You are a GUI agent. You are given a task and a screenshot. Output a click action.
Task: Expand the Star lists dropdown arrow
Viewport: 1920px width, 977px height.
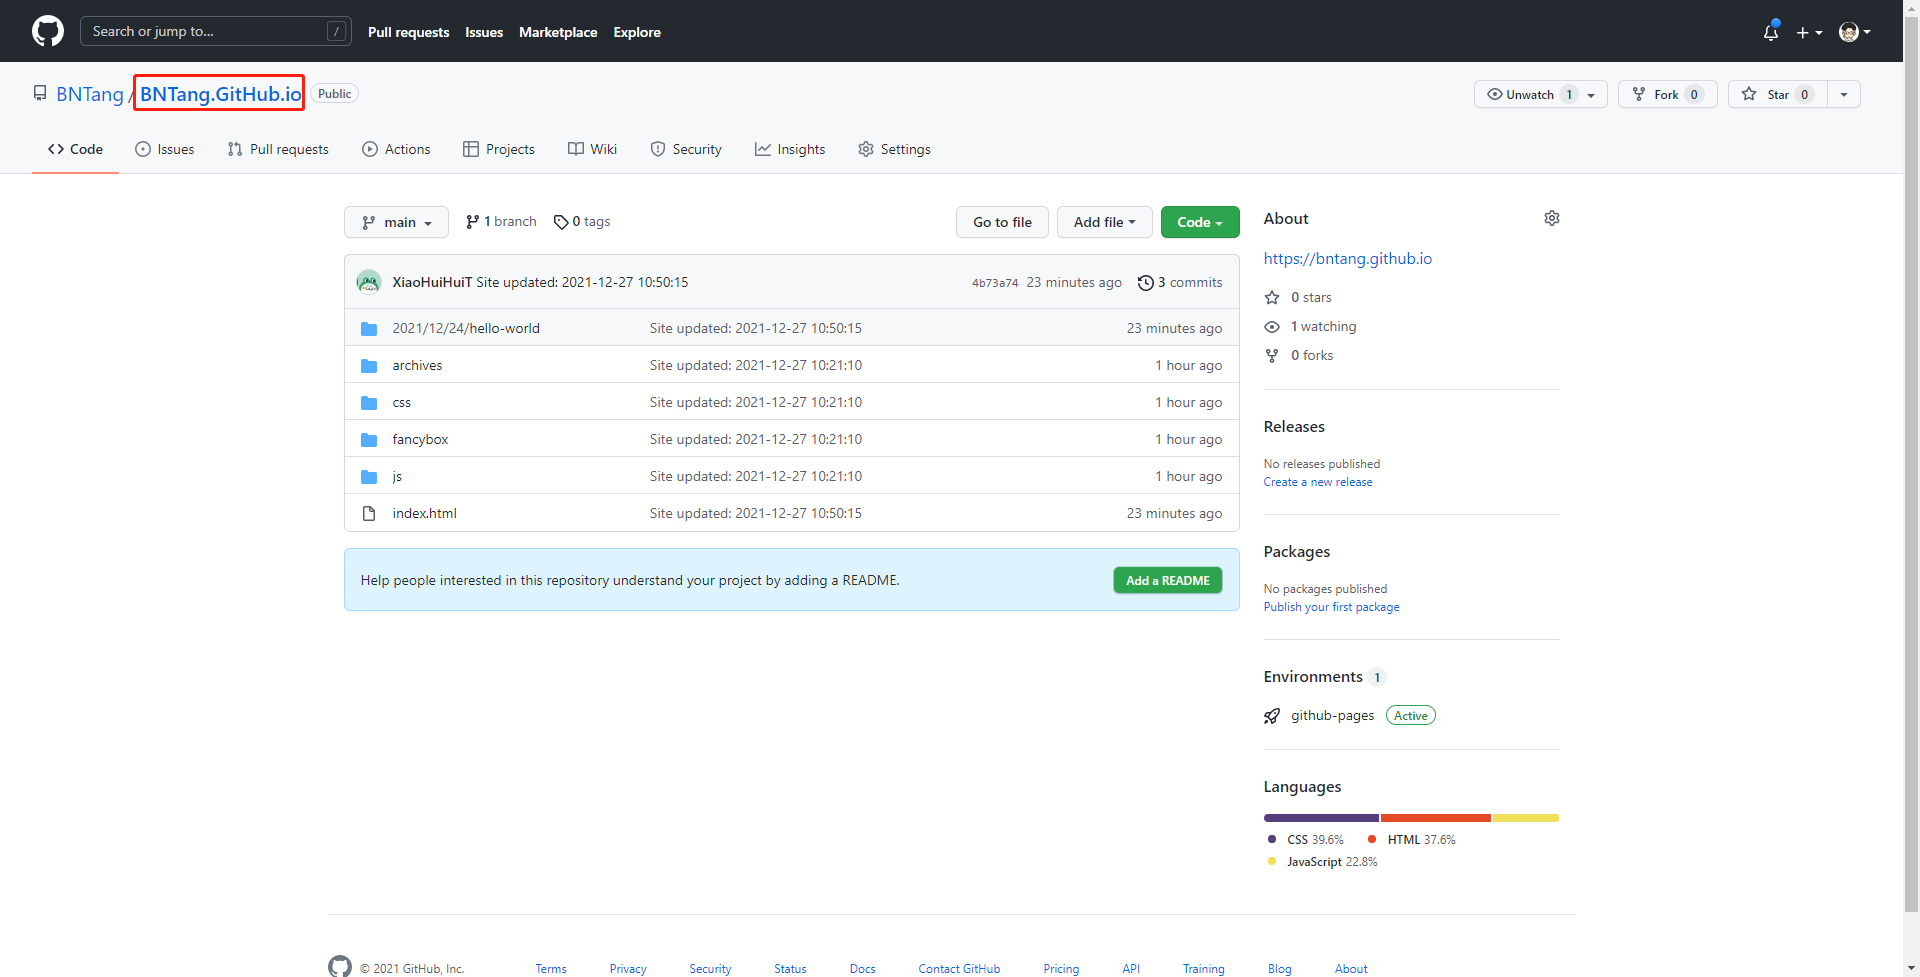[1844, 95]
